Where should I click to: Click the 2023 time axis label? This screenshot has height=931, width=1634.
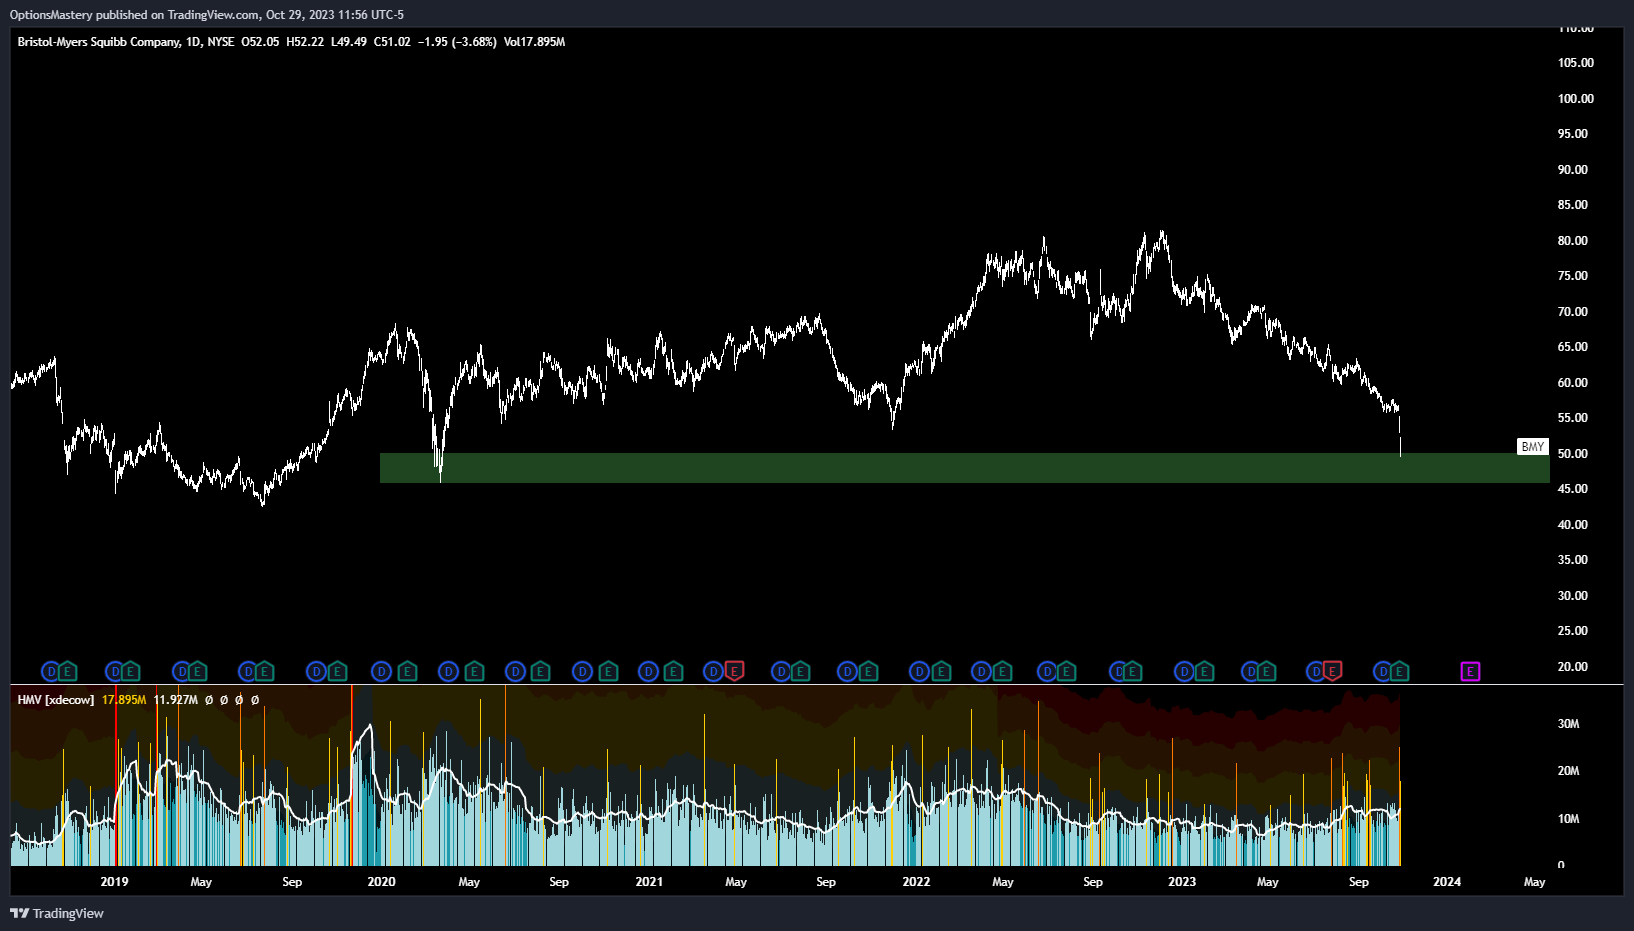click(1182, 882)
